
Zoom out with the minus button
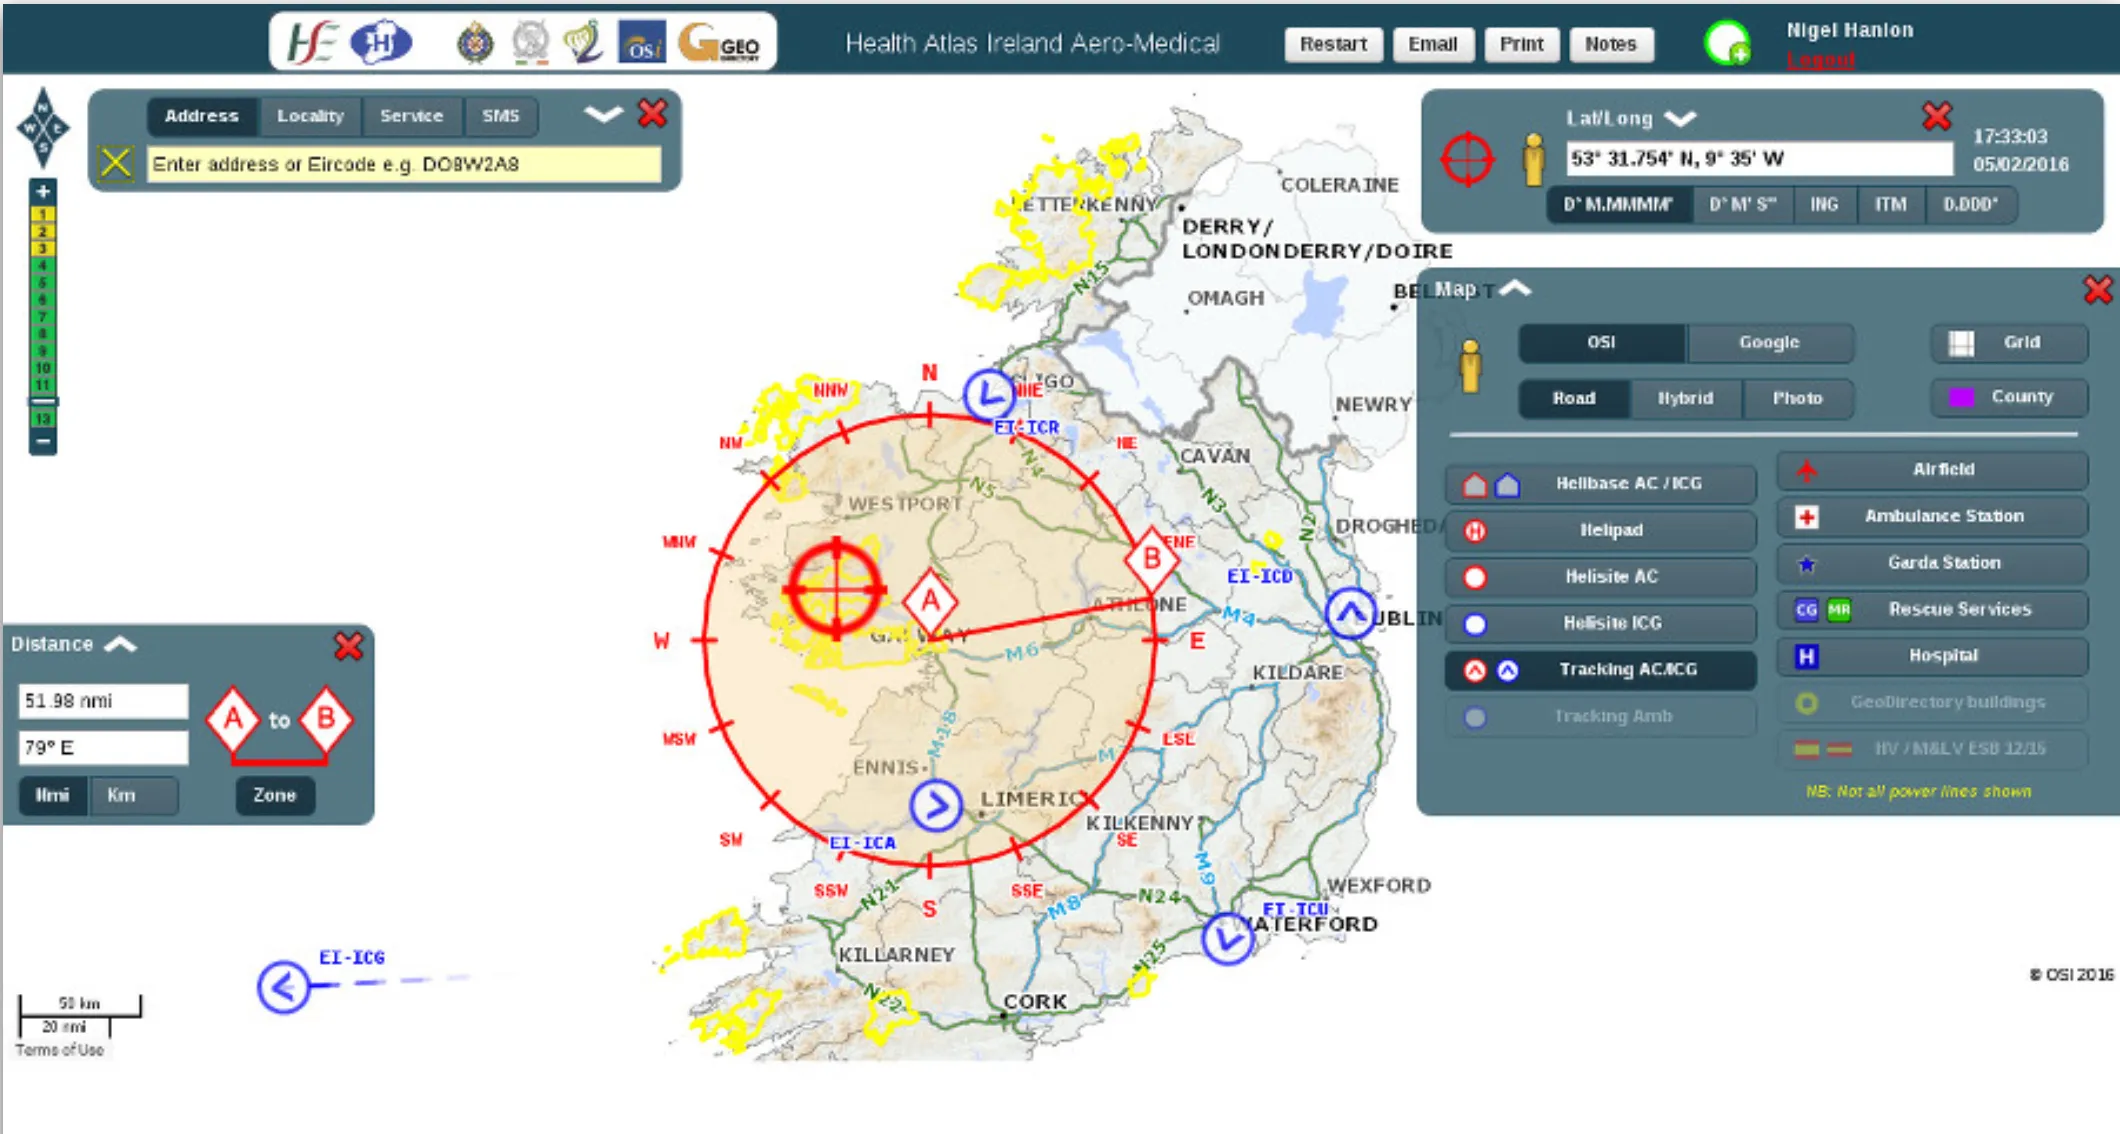(43, 441)
